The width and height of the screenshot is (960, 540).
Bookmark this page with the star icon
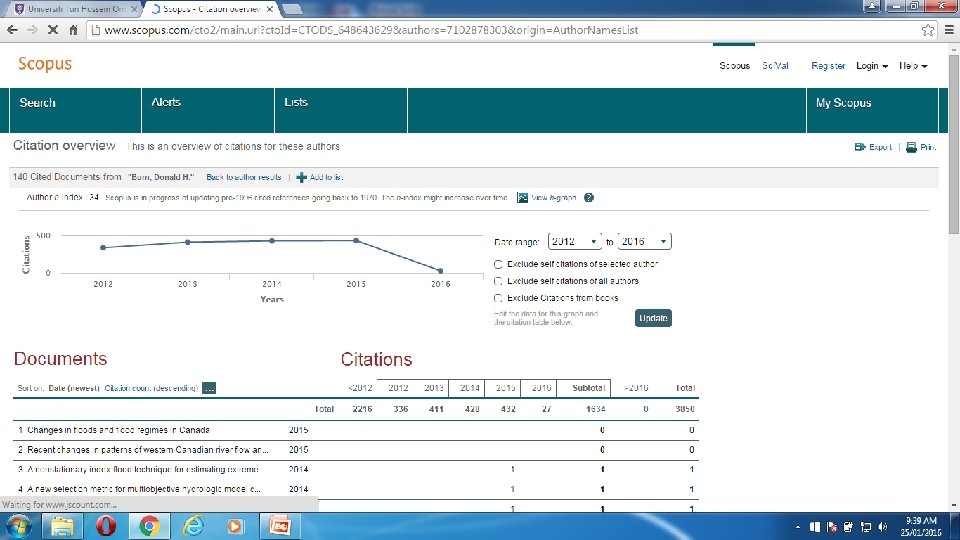click(x=928, y=30)
